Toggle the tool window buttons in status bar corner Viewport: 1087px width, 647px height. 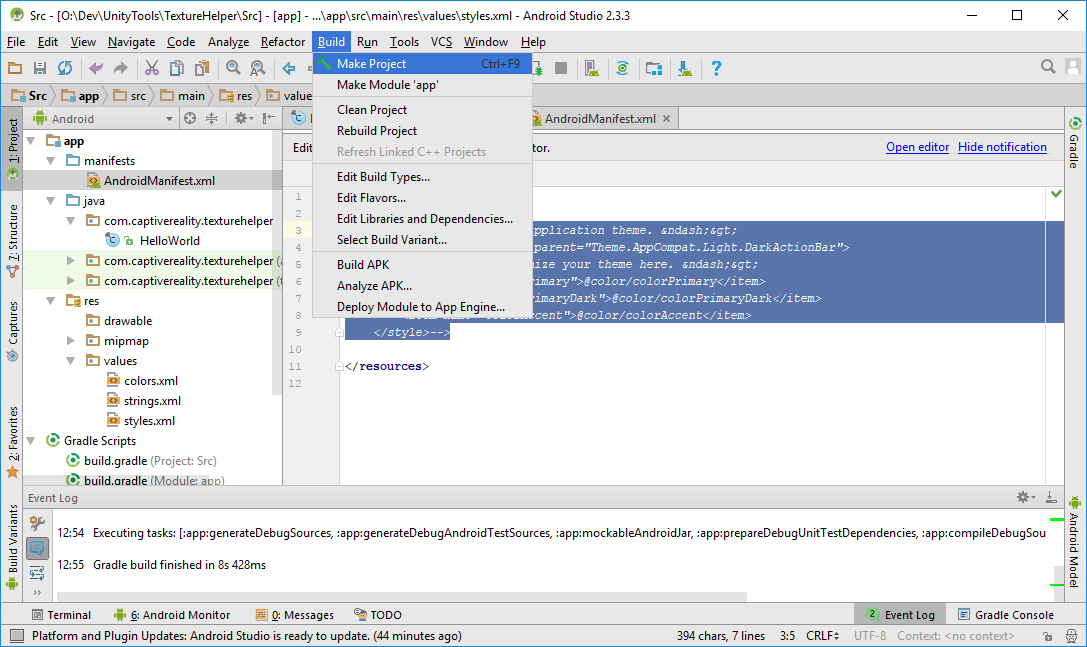[x=17, y=635]
